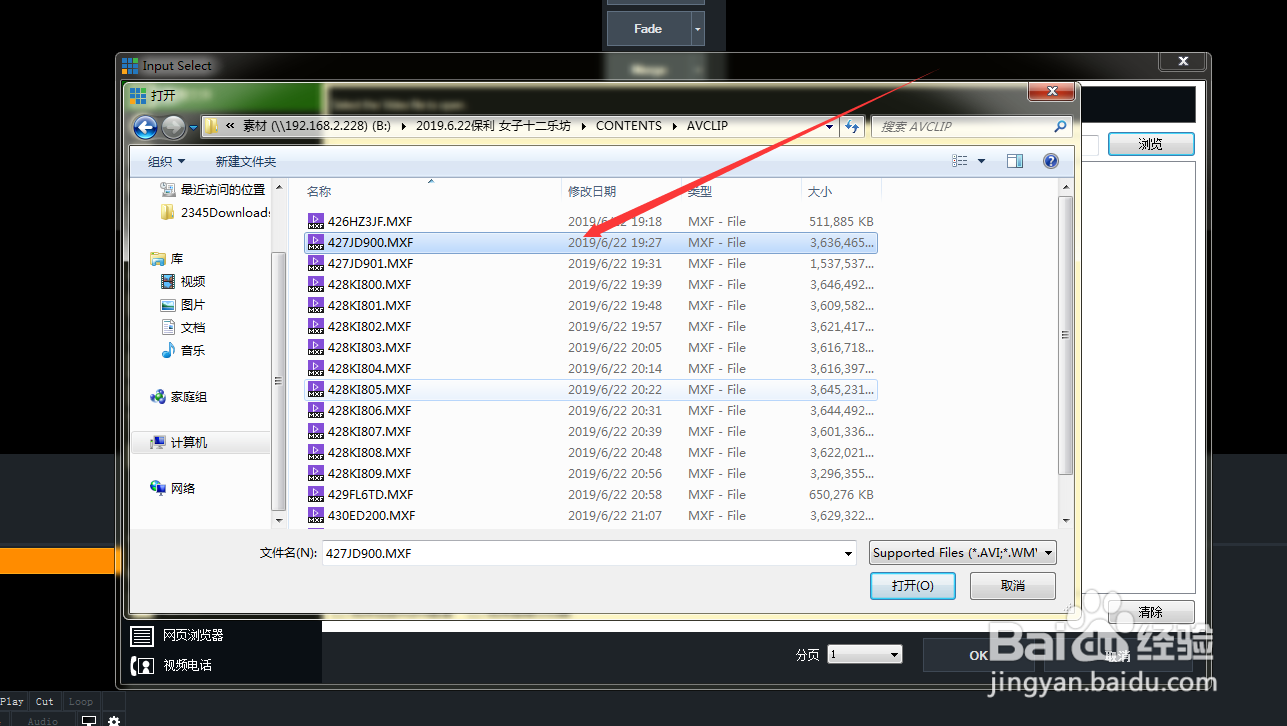Viewport: 1287px width, 726px height.
Task: Open the address bar history dropdown
Action: tap(830, 127)
